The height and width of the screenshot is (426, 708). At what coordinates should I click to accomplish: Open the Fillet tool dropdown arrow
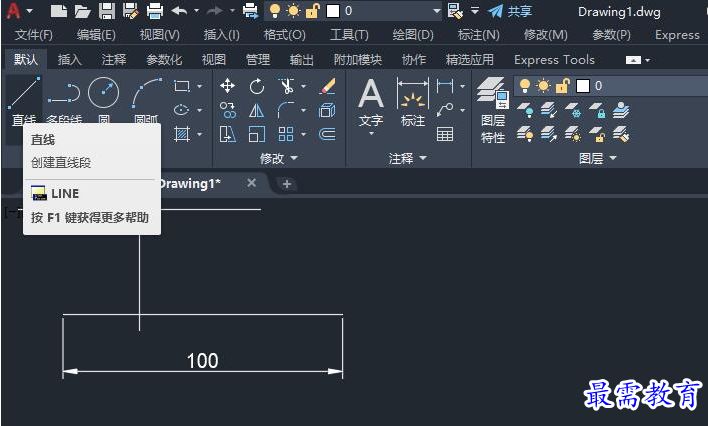click(x=303, y=110)
